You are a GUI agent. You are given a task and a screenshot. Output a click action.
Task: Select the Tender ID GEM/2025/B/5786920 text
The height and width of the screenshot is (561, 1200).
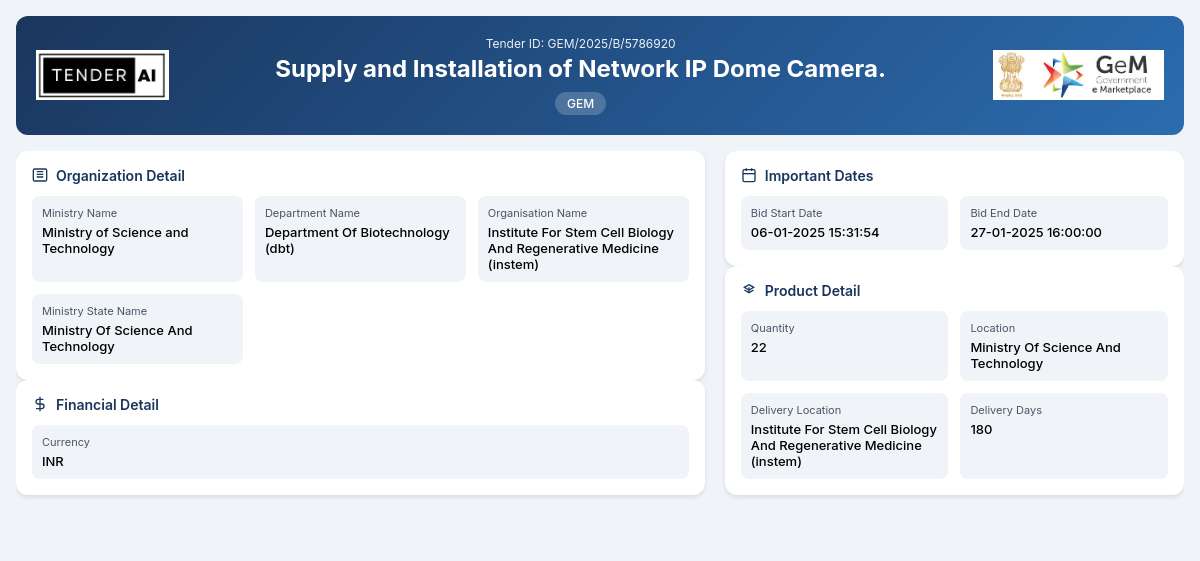coord(580,43)
